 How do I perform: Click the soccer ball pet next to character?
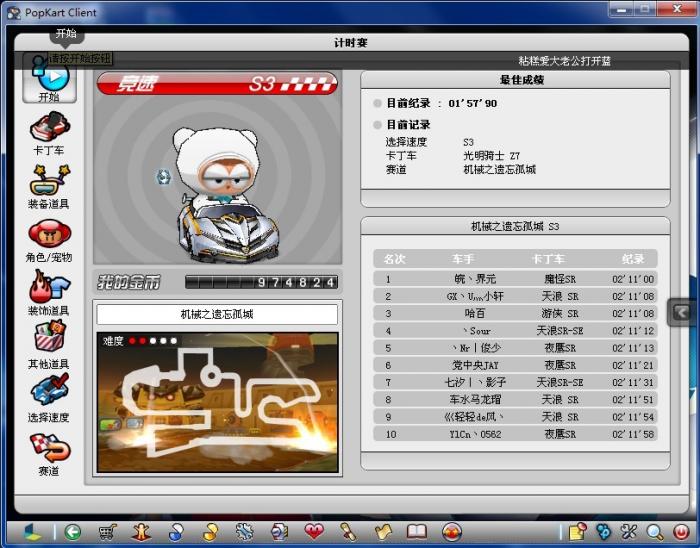coord(163,177)
